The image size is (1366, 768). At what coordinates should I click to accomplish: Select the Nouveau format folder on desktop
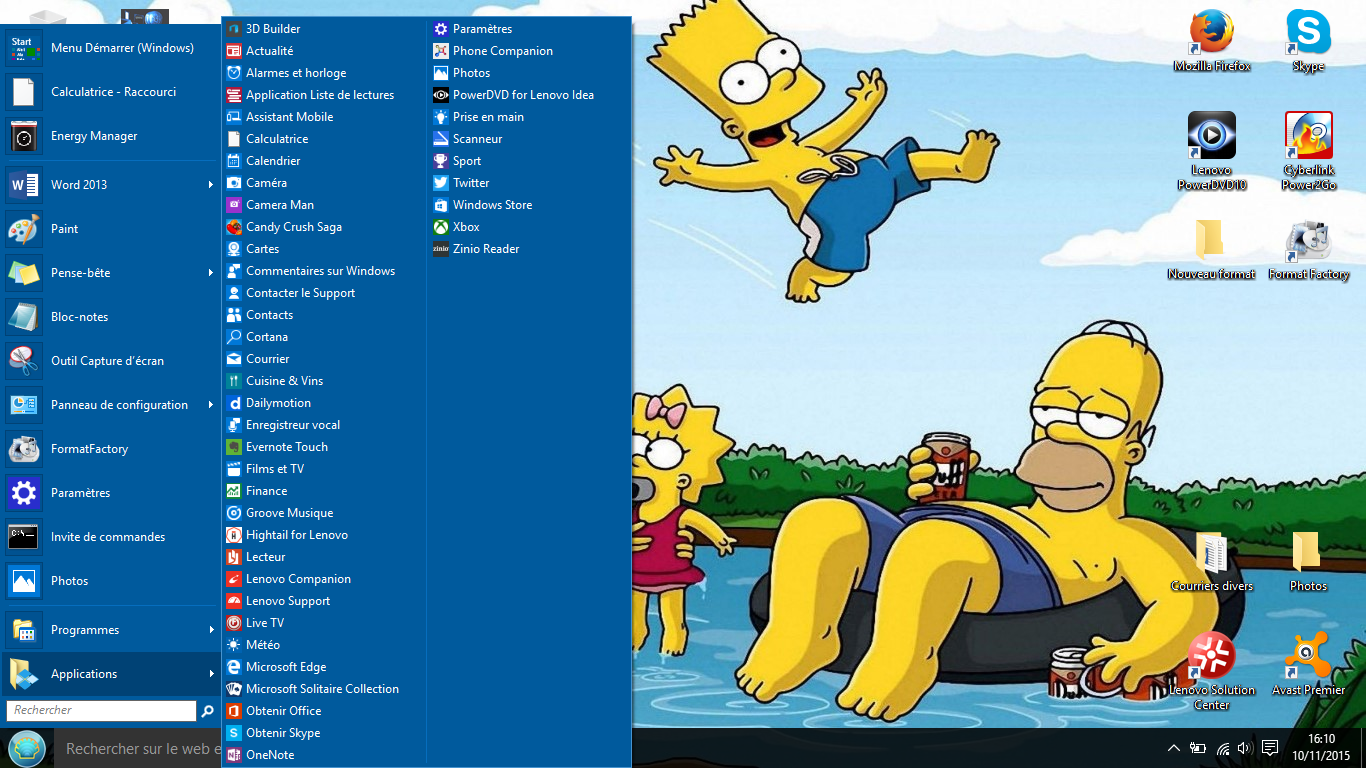tap(1211, 250)
